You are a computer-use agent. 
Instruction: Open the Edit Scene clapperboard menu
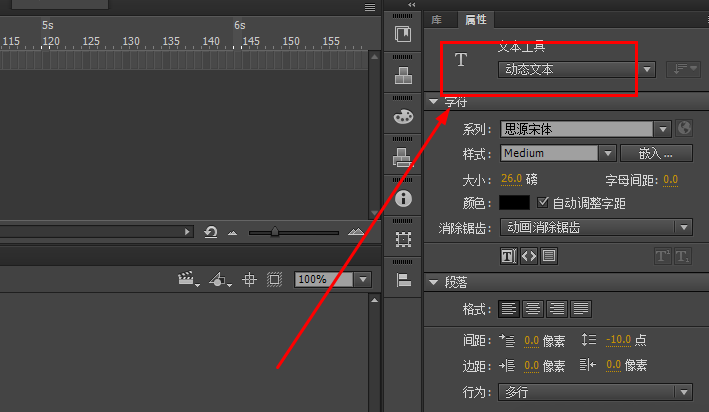coord(188,279)
